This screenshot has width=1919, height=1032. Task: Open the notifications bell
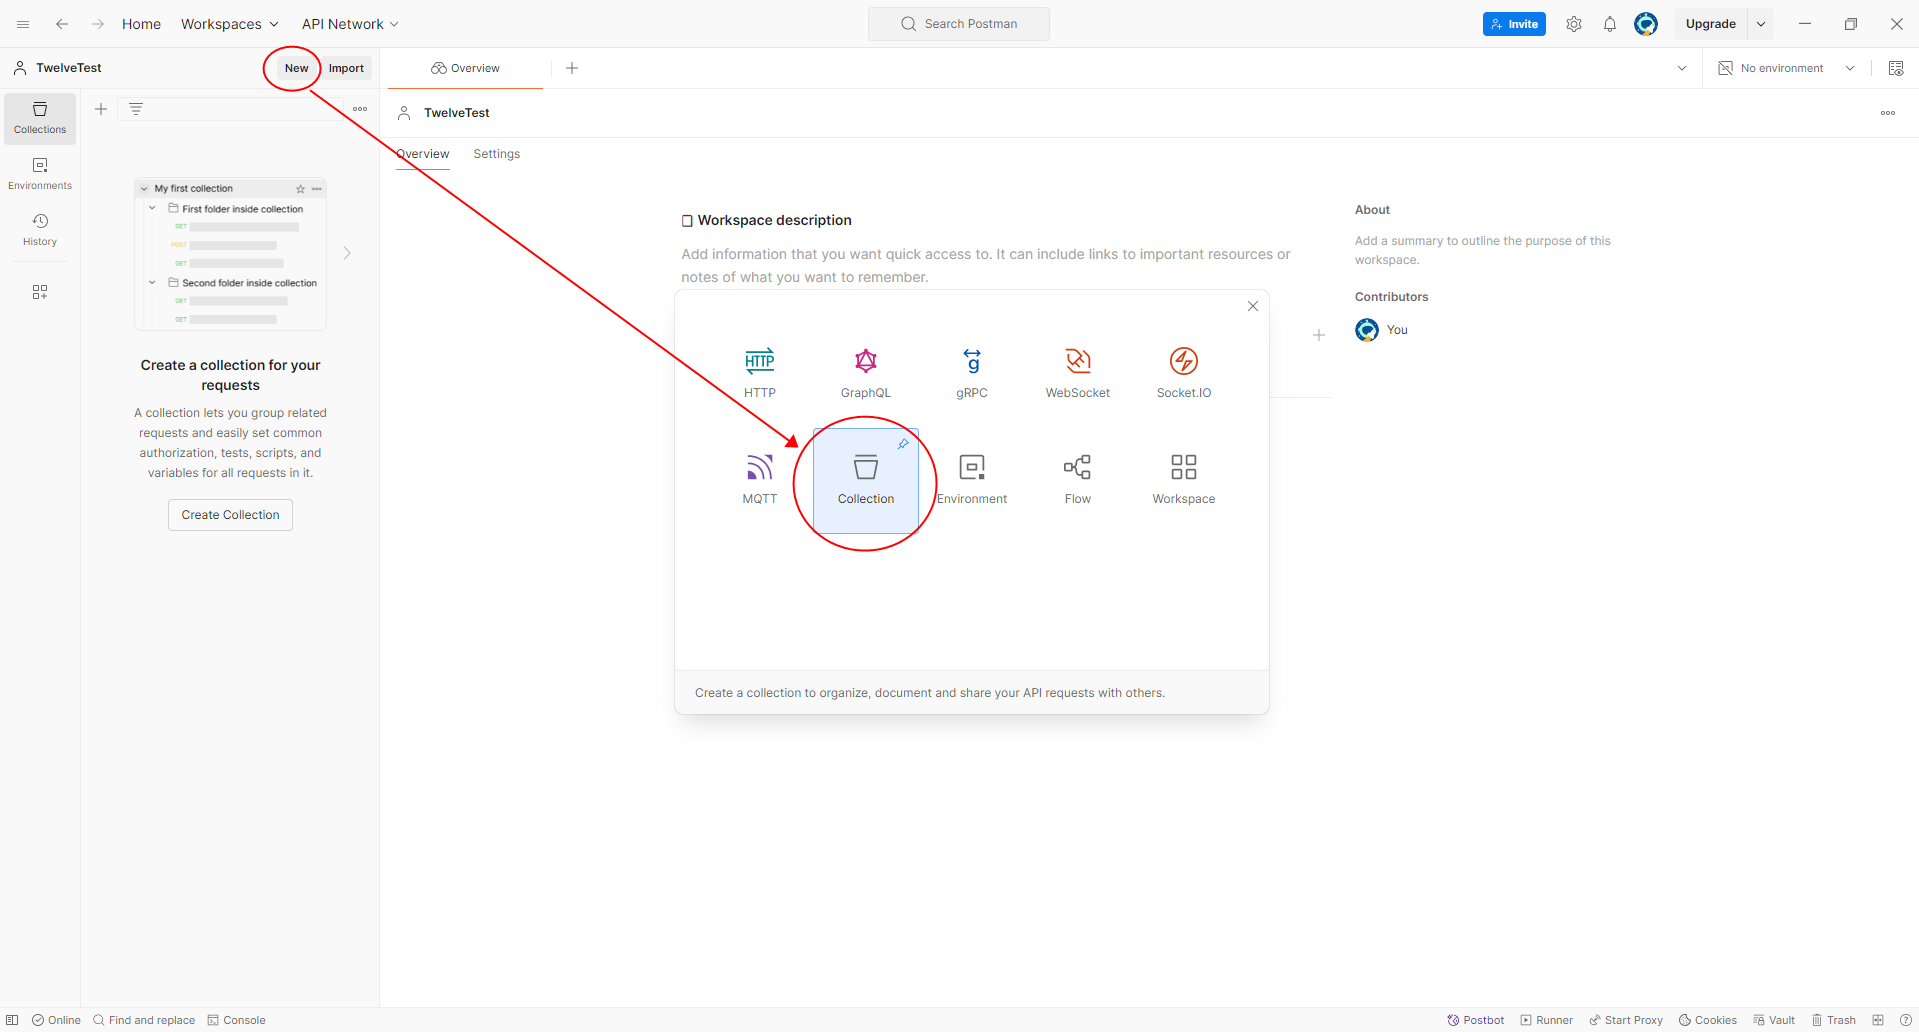(1610, 24)
